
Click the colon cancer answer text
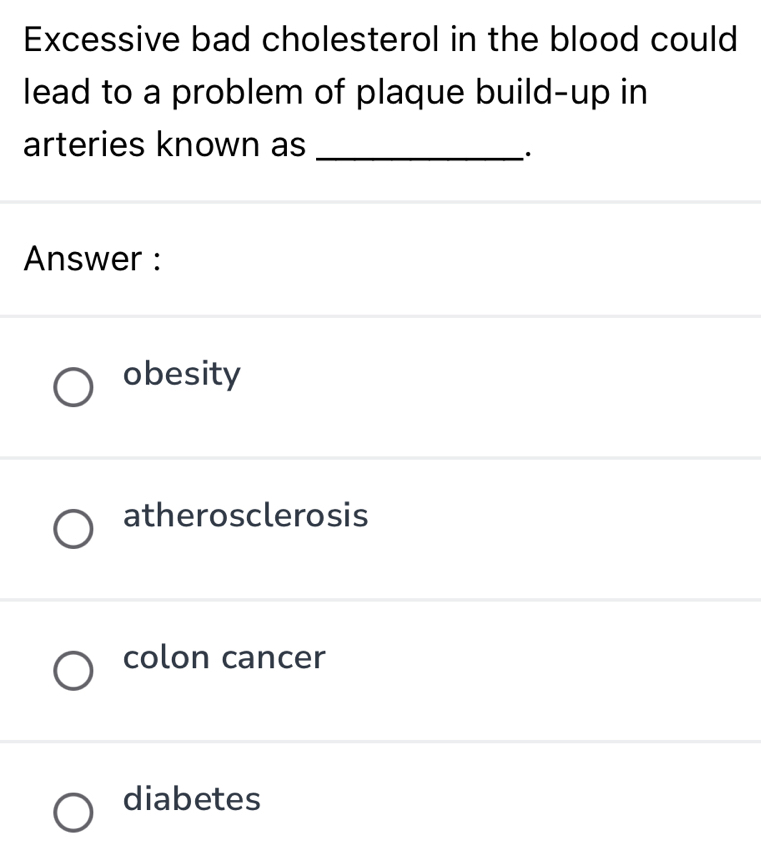coord(223,658)
